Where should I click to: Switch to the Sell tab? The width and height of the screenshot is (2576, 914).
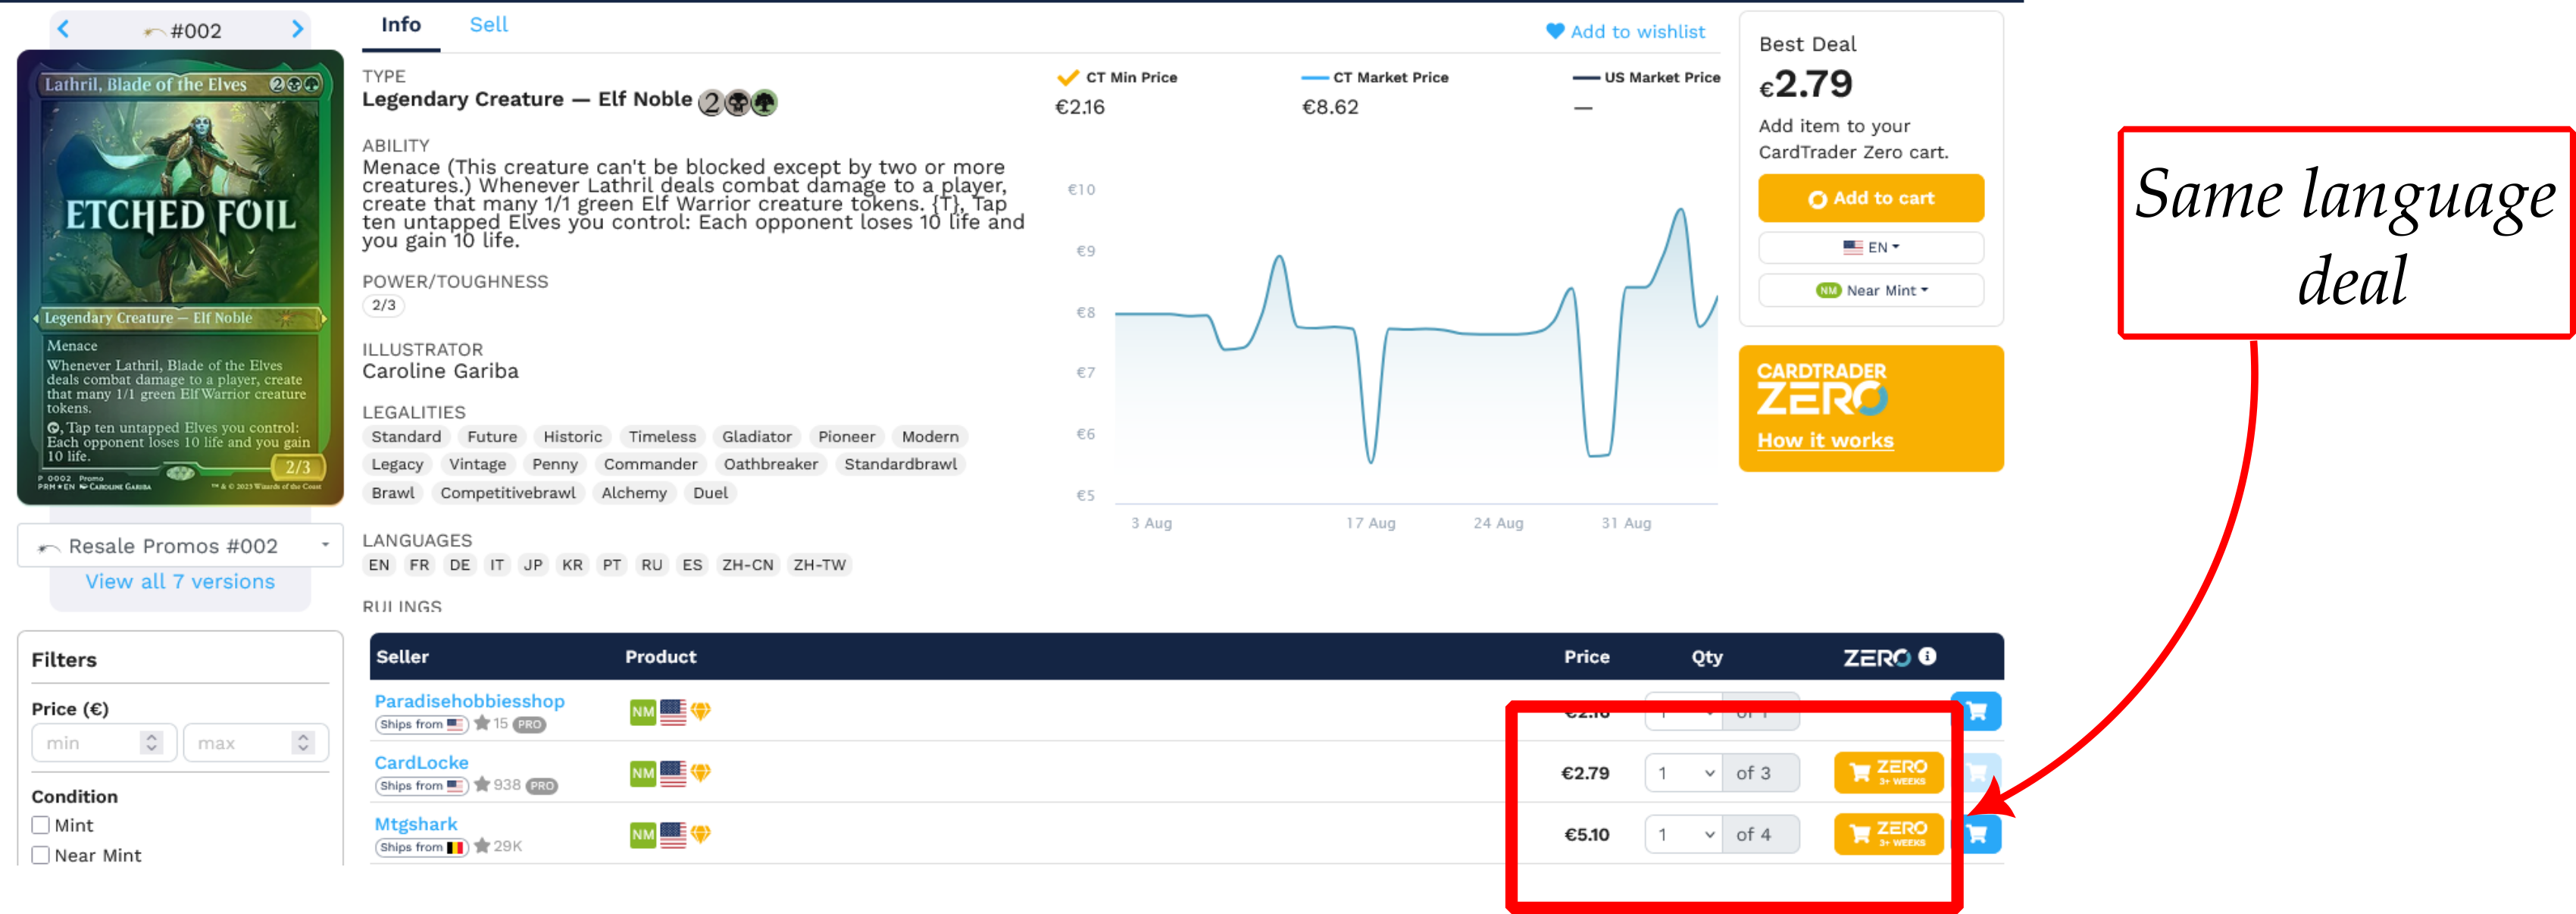(x=488, y=25)
